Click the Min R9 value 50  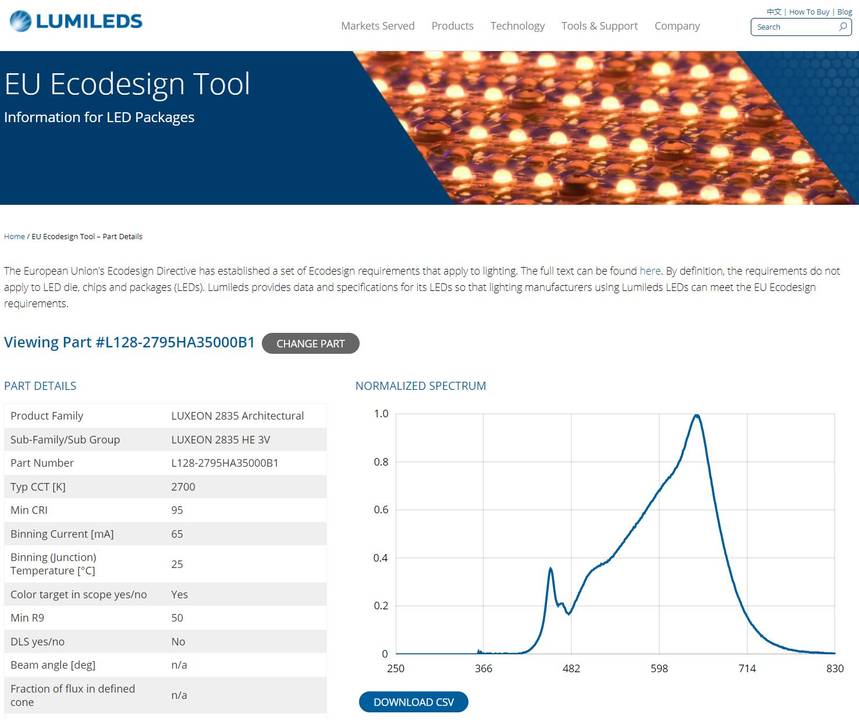click(x=177, y=618)
